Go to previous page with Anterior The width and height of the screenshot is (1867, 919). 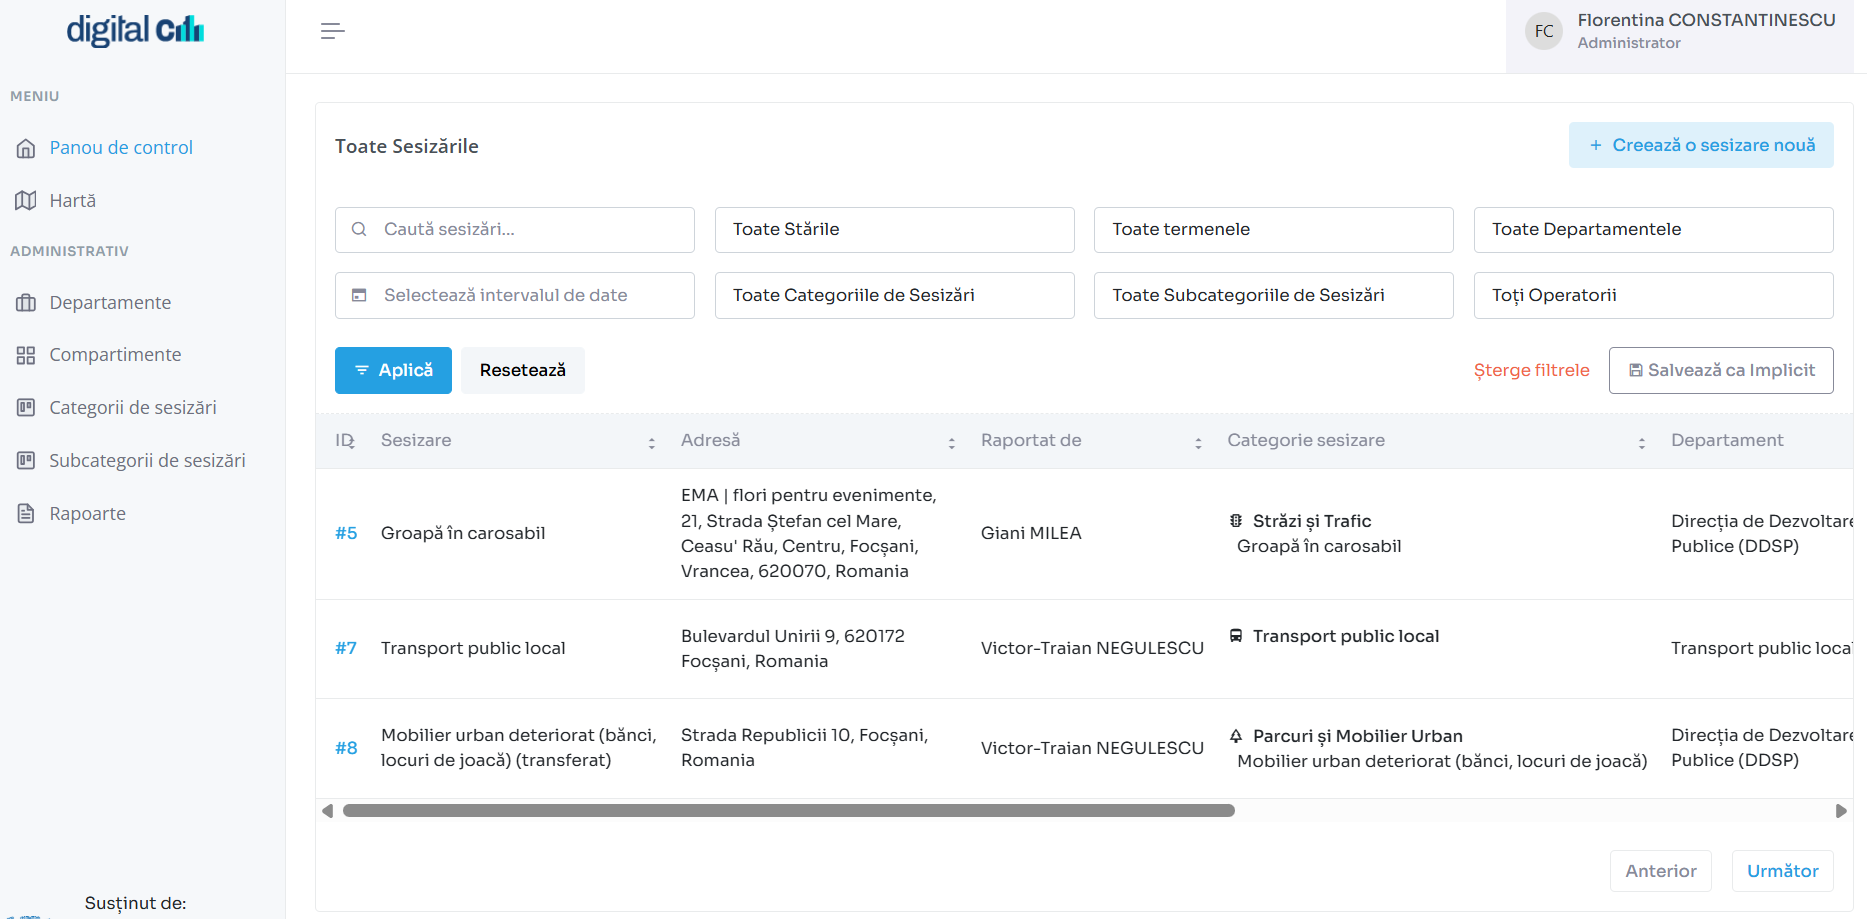[1661, 871]
